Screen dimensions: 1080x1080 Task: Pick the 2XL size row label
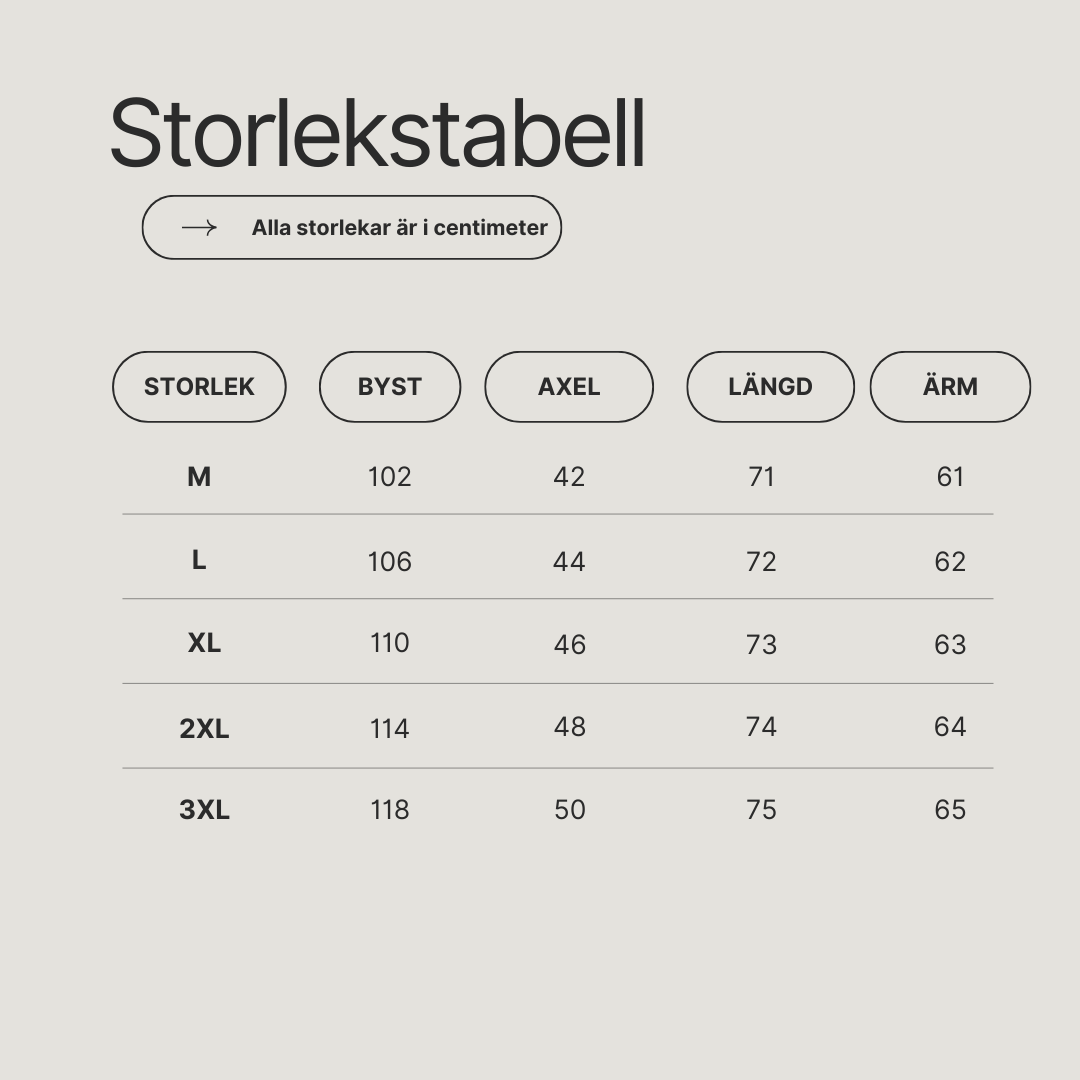pos(205,729)
